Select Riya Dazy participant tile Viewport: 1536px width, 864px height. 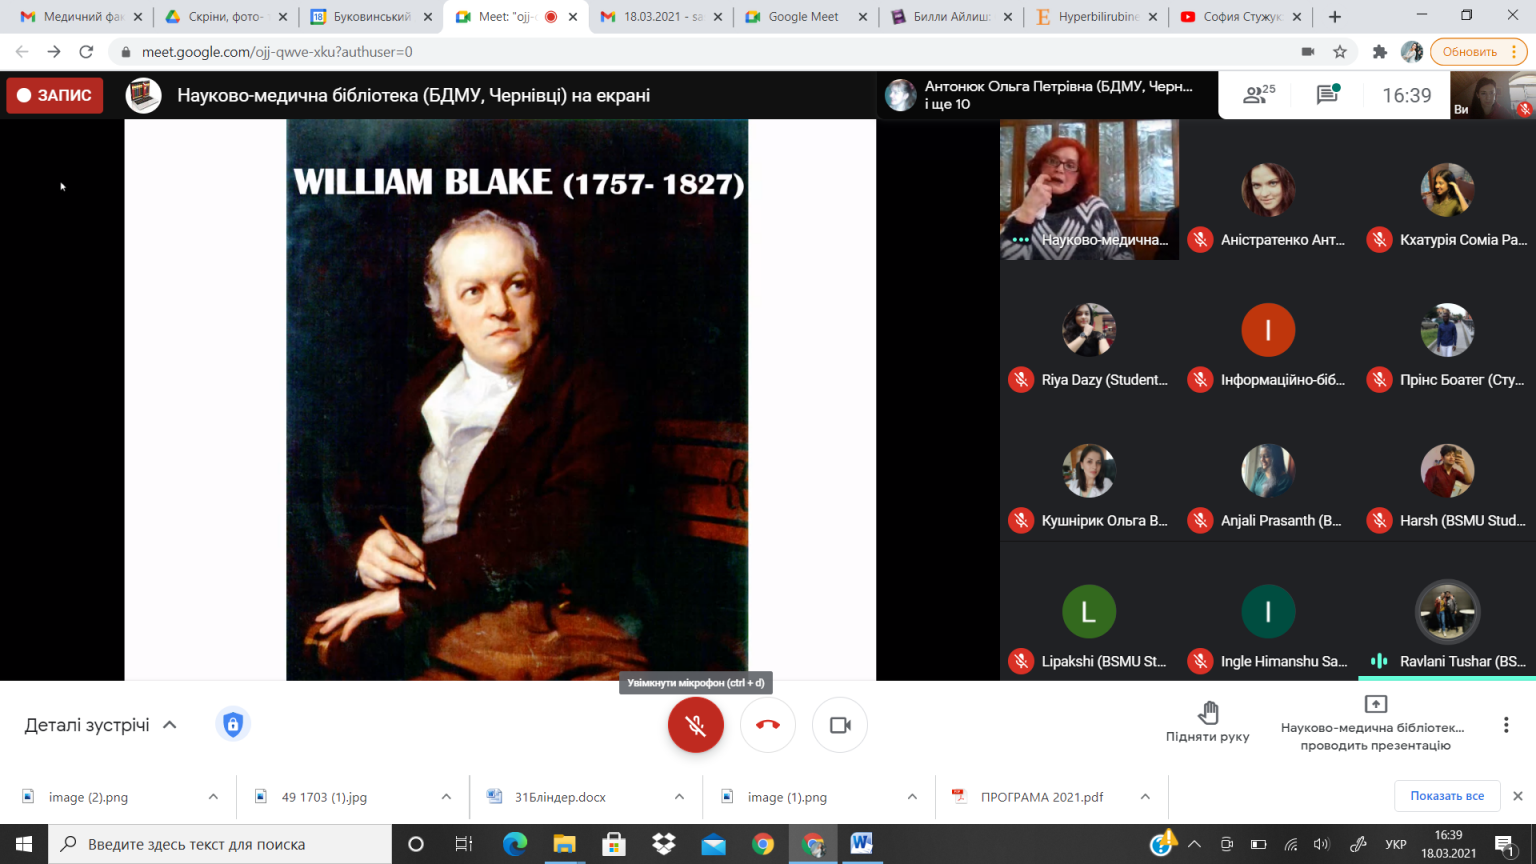1089,331
